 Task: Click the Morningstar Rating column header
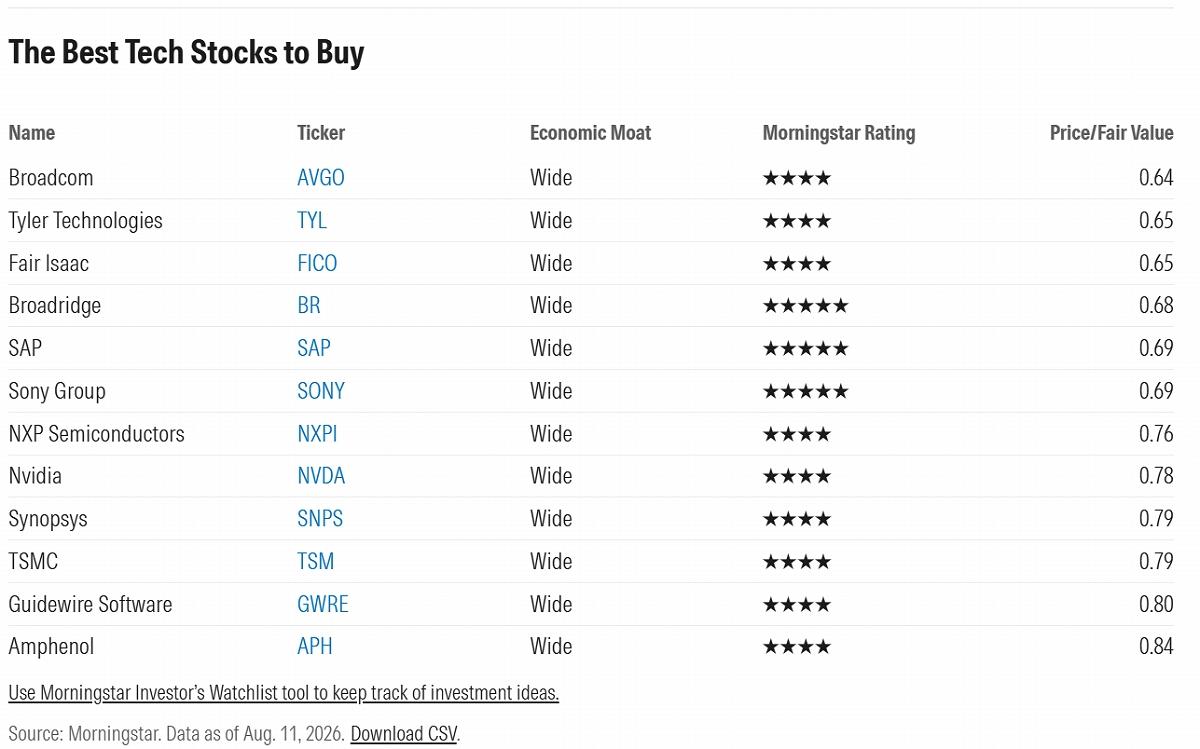[x=839, y=133]
